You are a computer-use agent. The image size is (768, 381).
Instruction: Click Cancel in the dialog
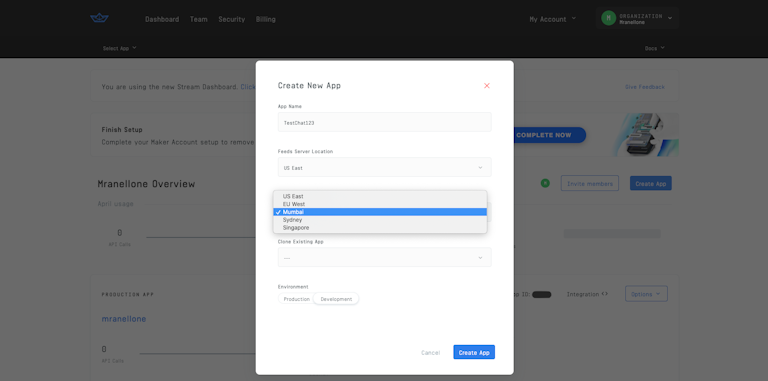coord(431,353)
